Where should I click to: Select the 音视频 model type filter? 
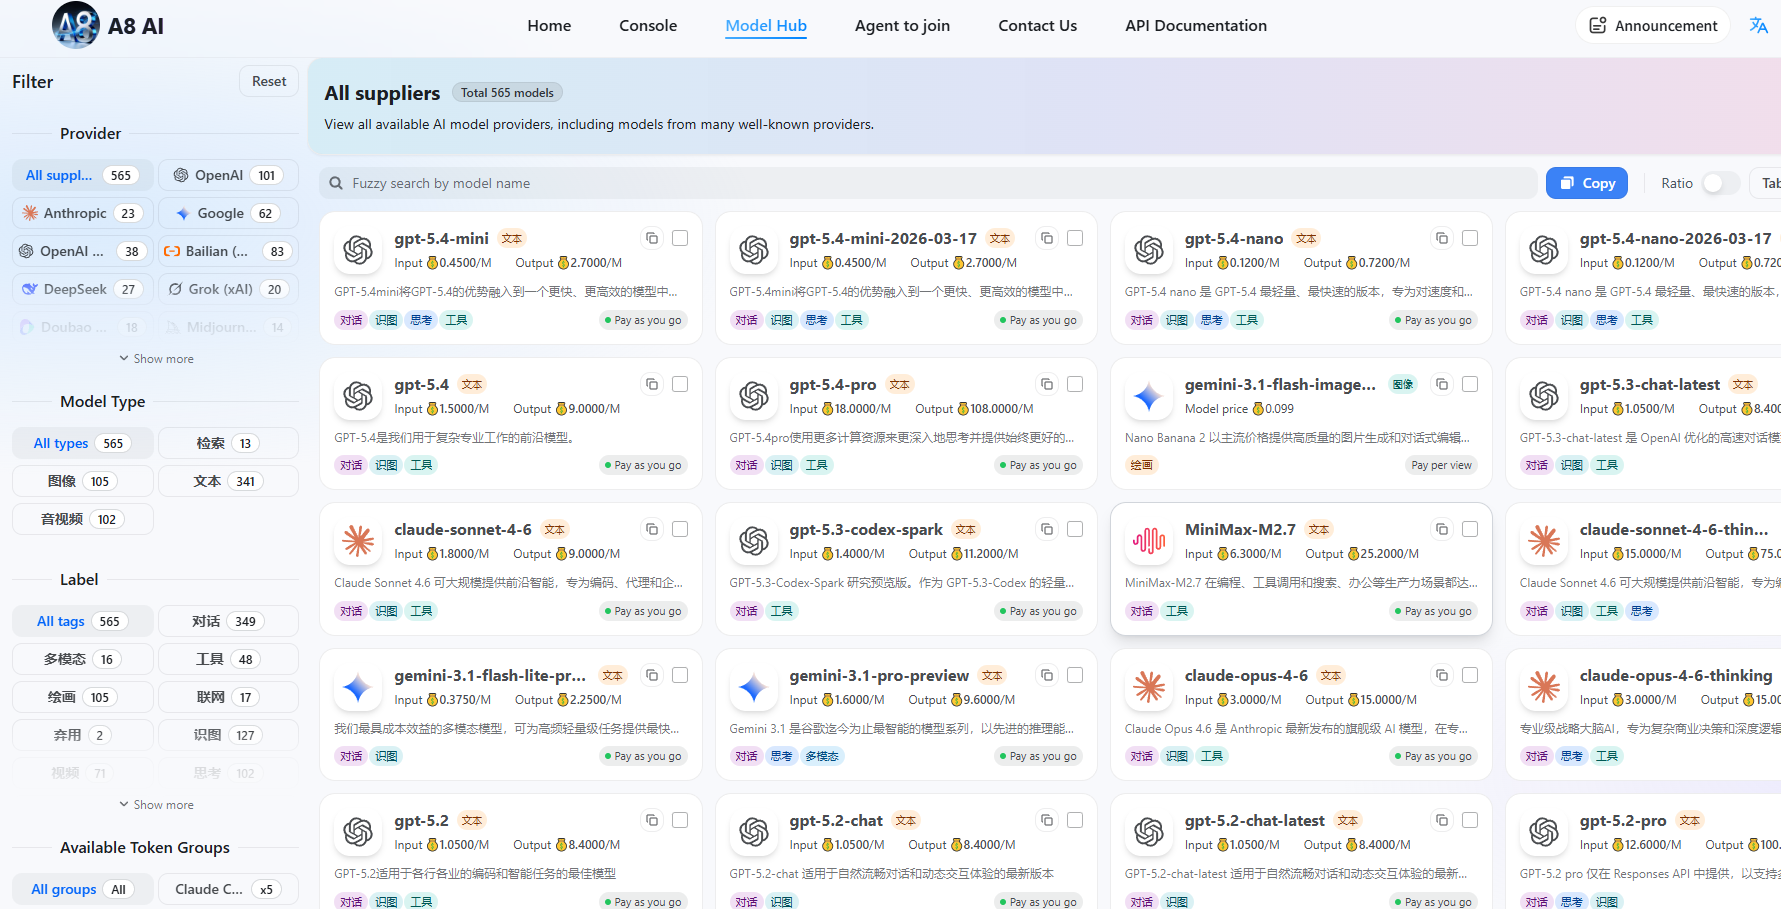click(83, 519)
